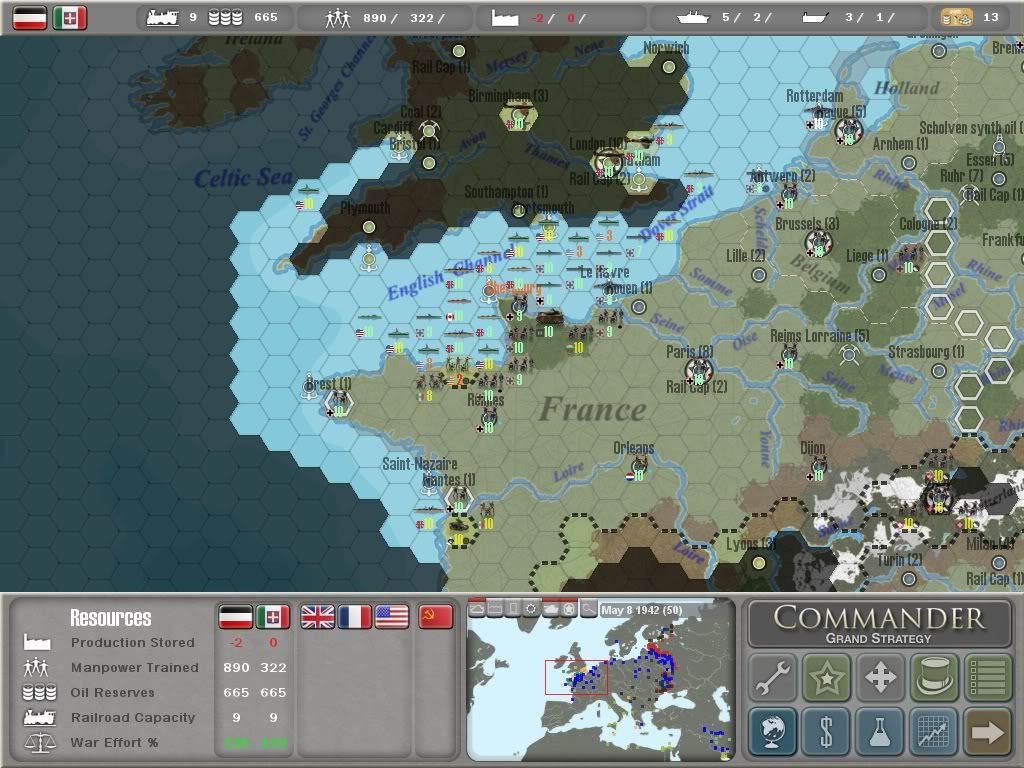Click the gold coins icon beside 13
1024x768 pixels.
pyautogui.click(x=957, y=18)
